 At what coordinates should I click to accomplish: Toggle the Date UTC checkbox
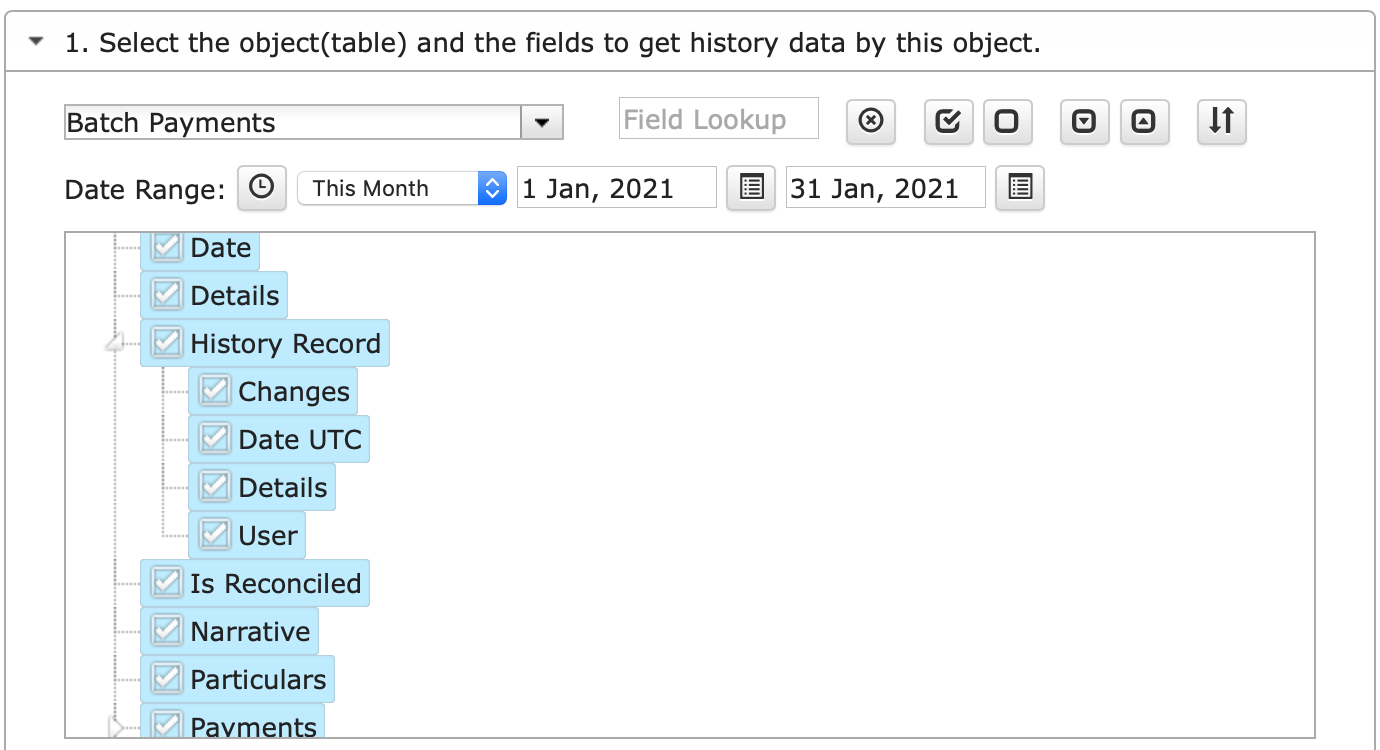click(215, 439)
